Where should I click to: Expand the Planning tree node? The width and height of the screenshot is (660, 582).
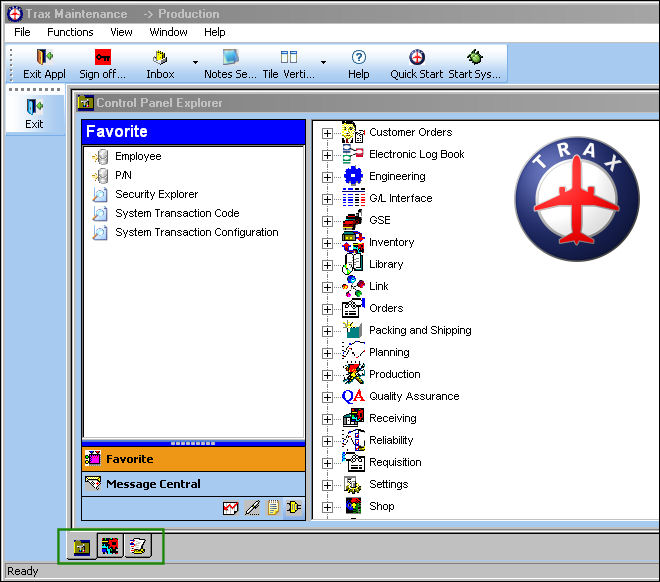click(x=327, y=353)
